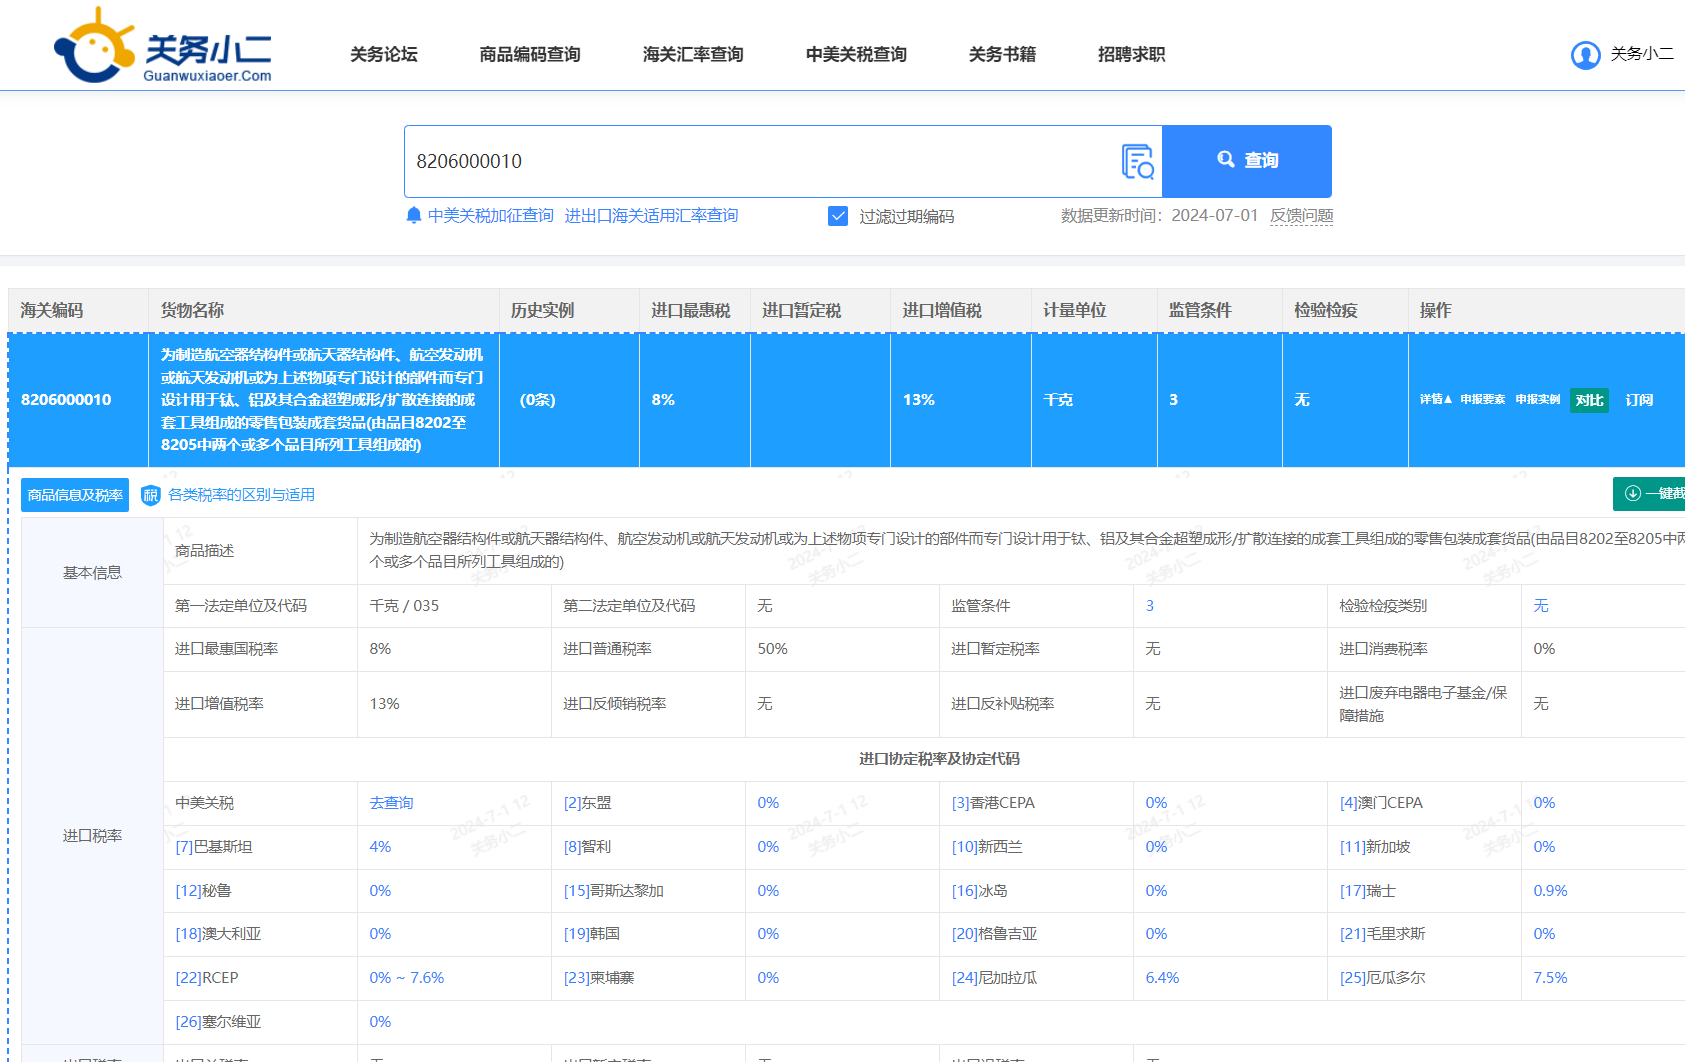1685x1062 pixels.
Task: Open the 中美关税加征查询 link
Action: [x=491, y=215]
